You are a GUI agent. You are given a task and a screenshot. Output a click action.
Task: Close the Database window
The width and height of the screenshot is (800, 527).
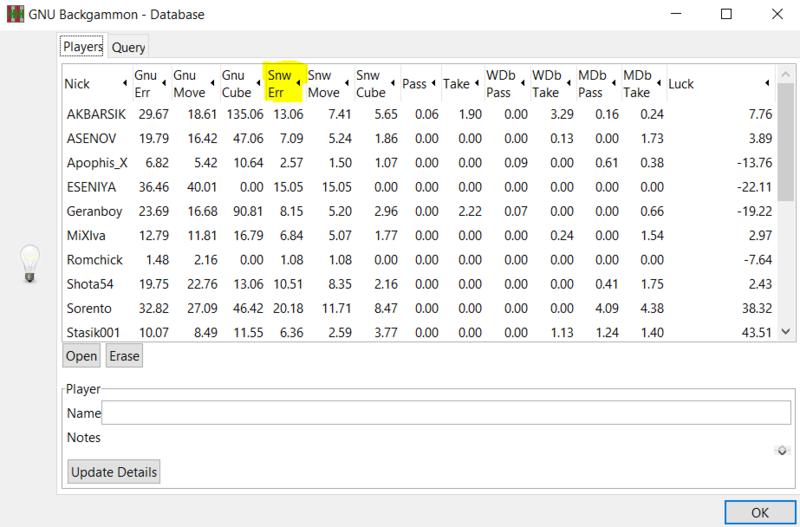coord(777,14)
